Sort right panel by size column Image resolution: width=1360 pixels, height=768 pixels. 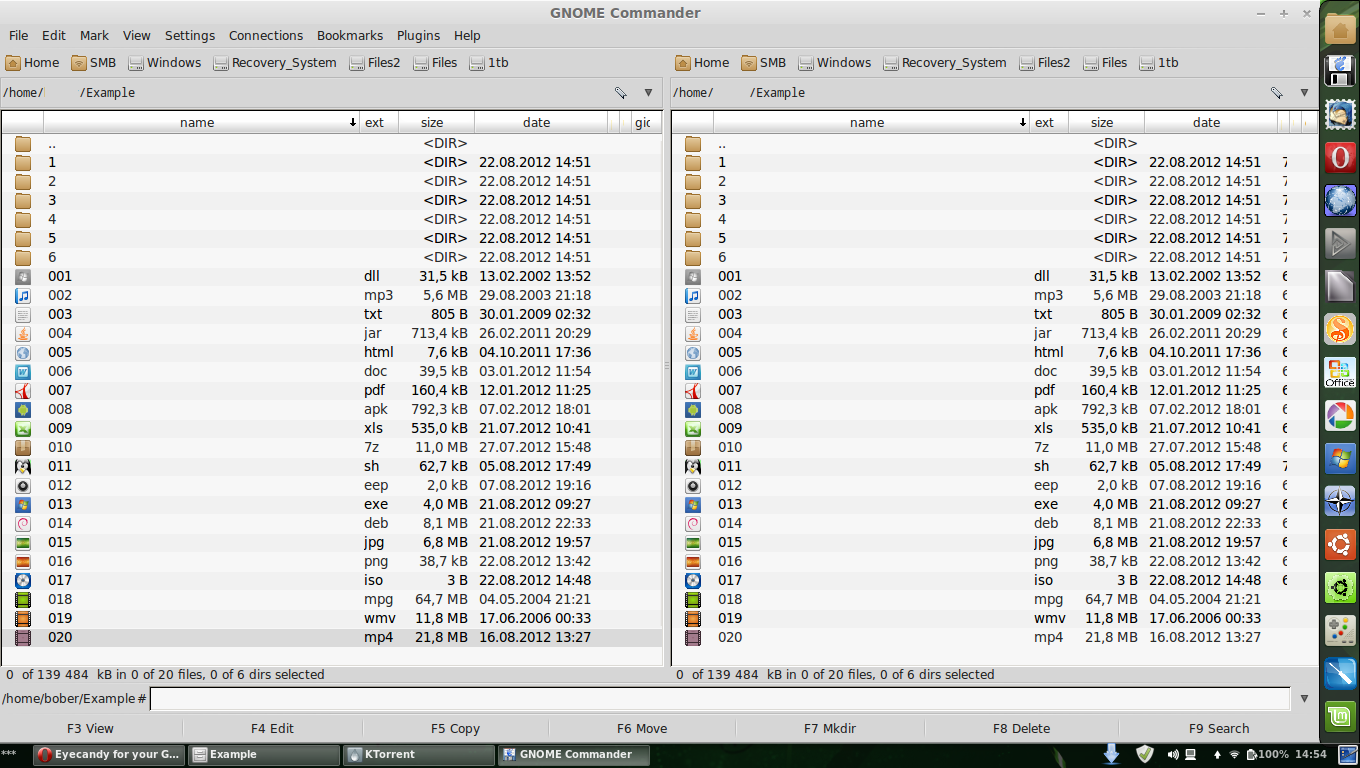1106,122
